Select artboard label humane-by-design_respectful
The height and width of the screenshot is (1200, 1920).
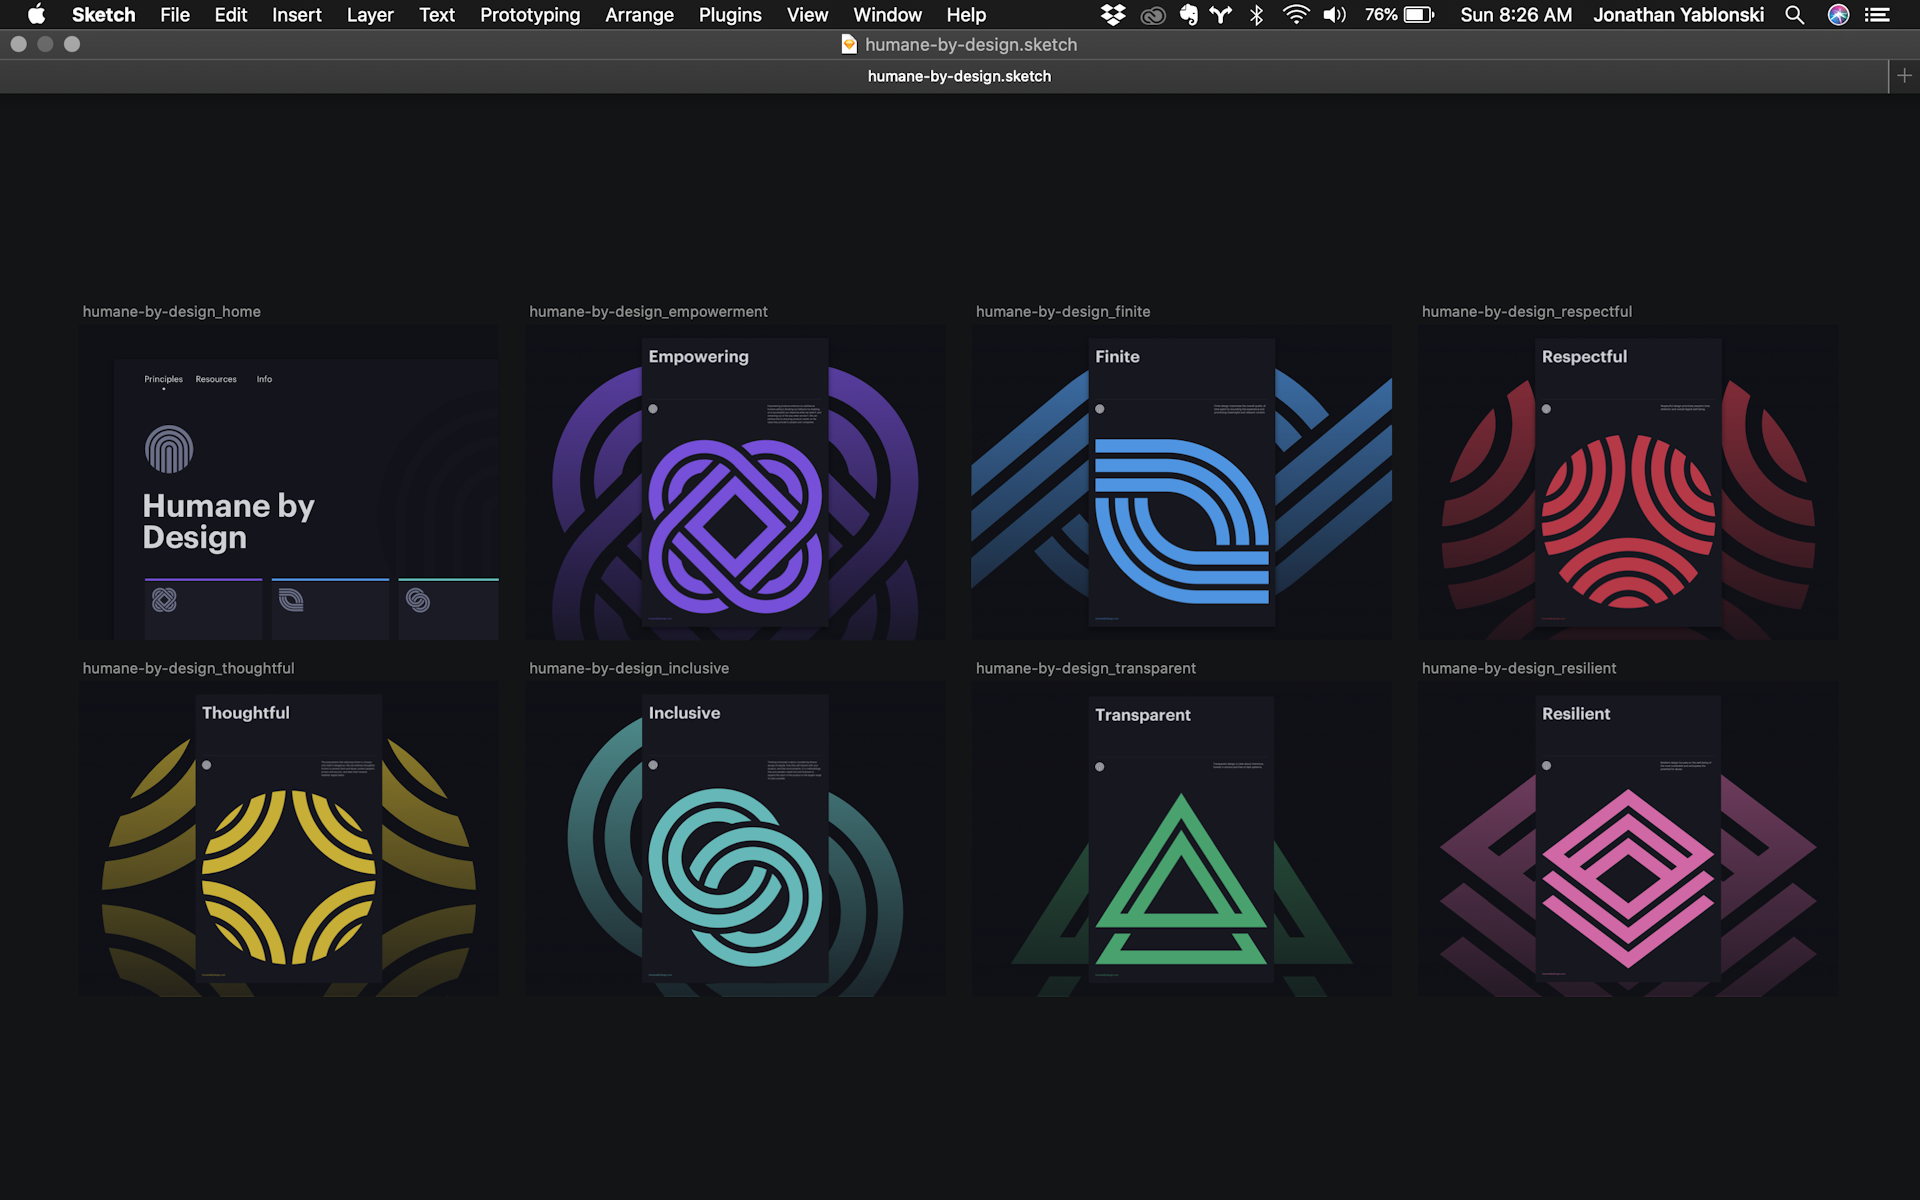(x=1527, y=312)
